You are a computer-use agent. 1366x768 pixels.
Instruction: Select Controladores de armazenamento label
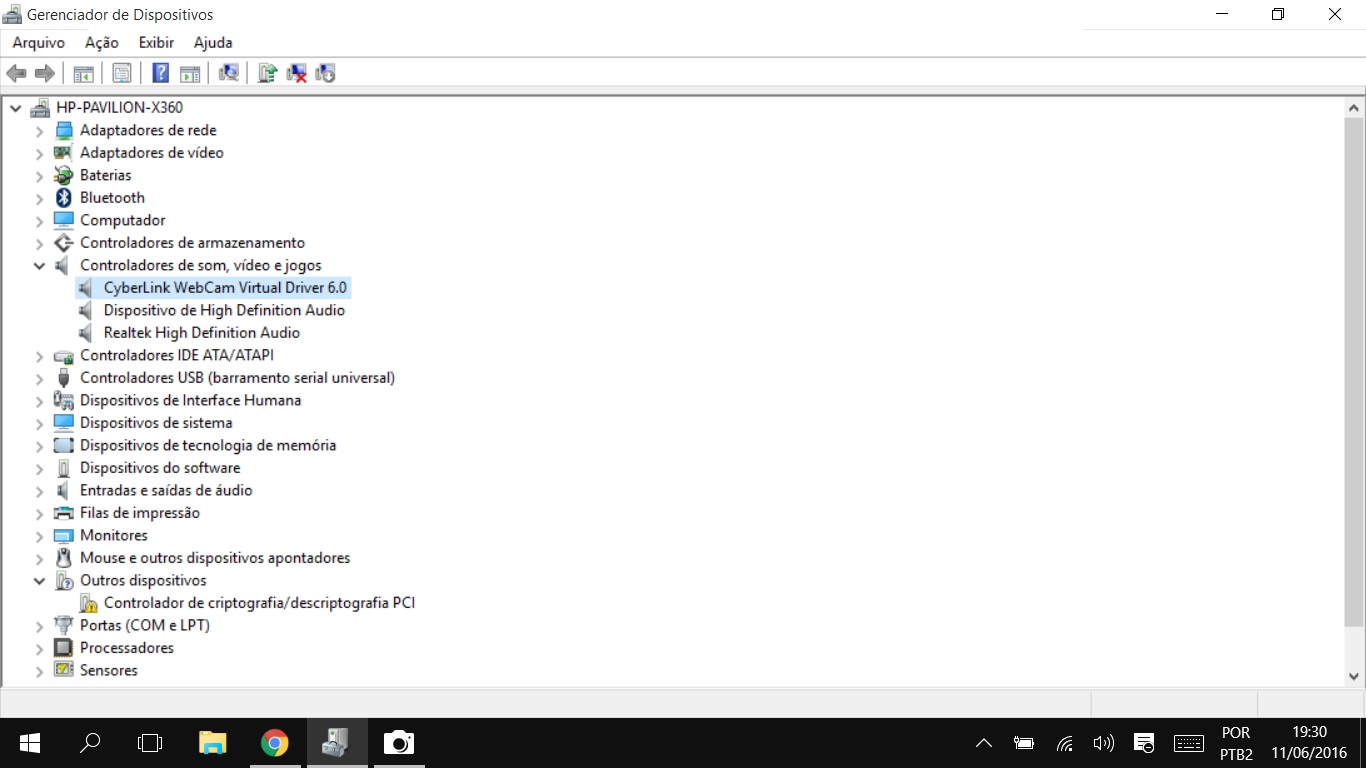[192, 243]
